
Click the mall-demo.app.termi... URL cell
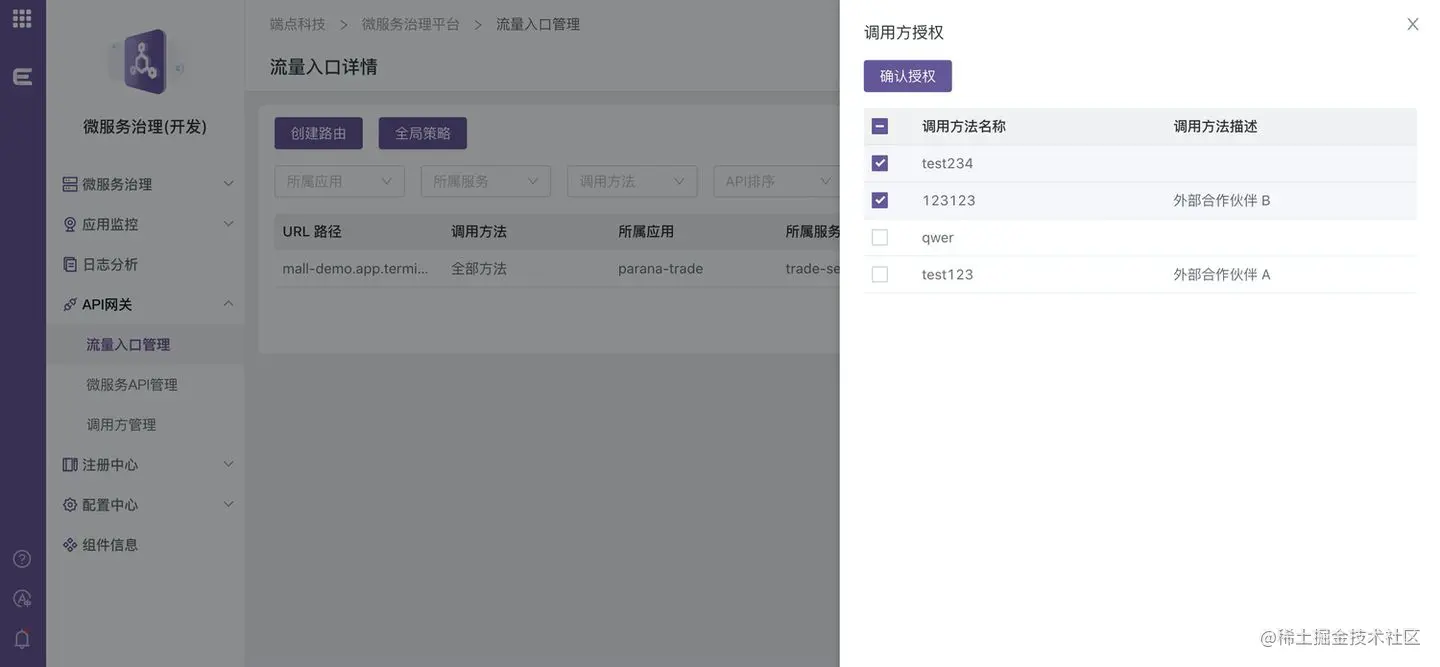[x=355, y=268]
